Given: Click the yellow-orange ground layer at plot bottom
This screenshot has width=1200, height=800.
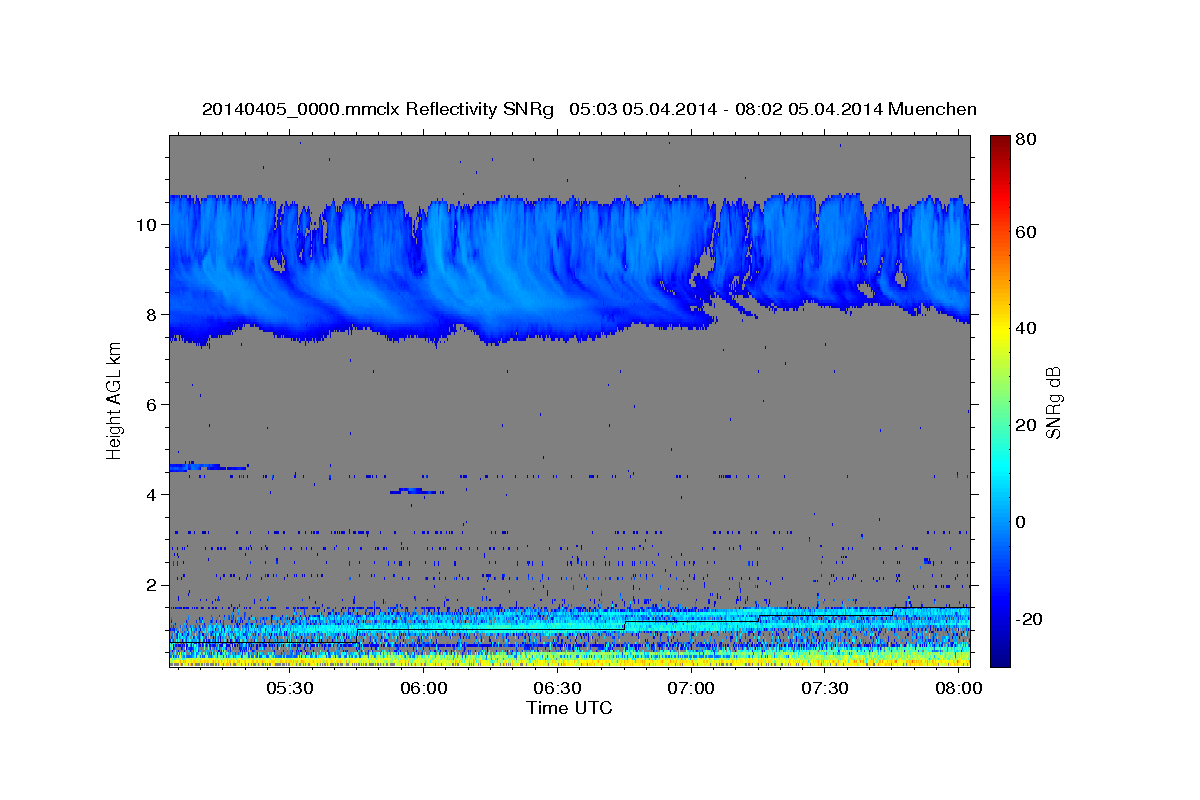Looking at the screenshot, I should (570, 660).
